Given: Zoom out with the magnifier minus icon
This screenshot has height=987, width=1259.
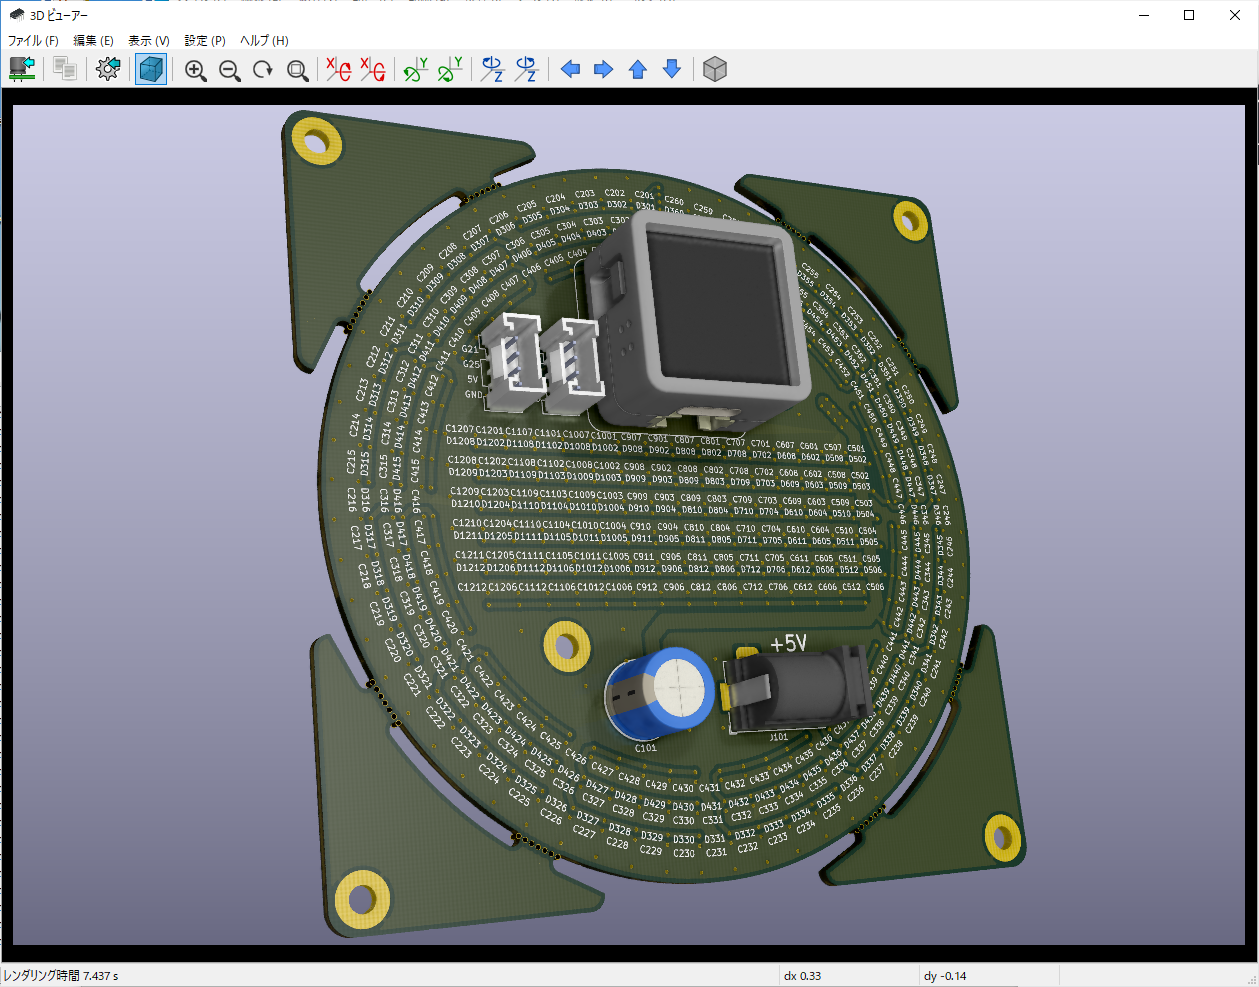Looking at the screenshot, I should coord(230,69).
